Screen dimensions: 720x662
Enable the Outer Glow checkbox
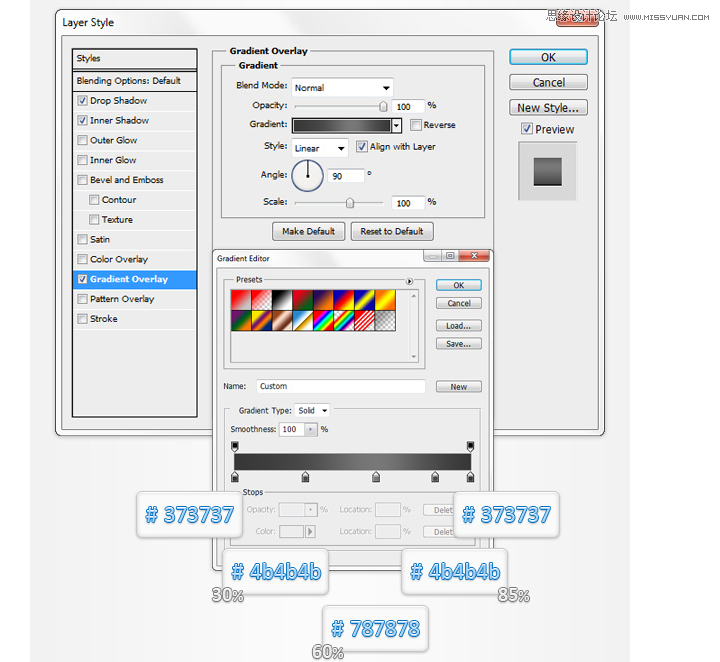(x=83, y=140)
